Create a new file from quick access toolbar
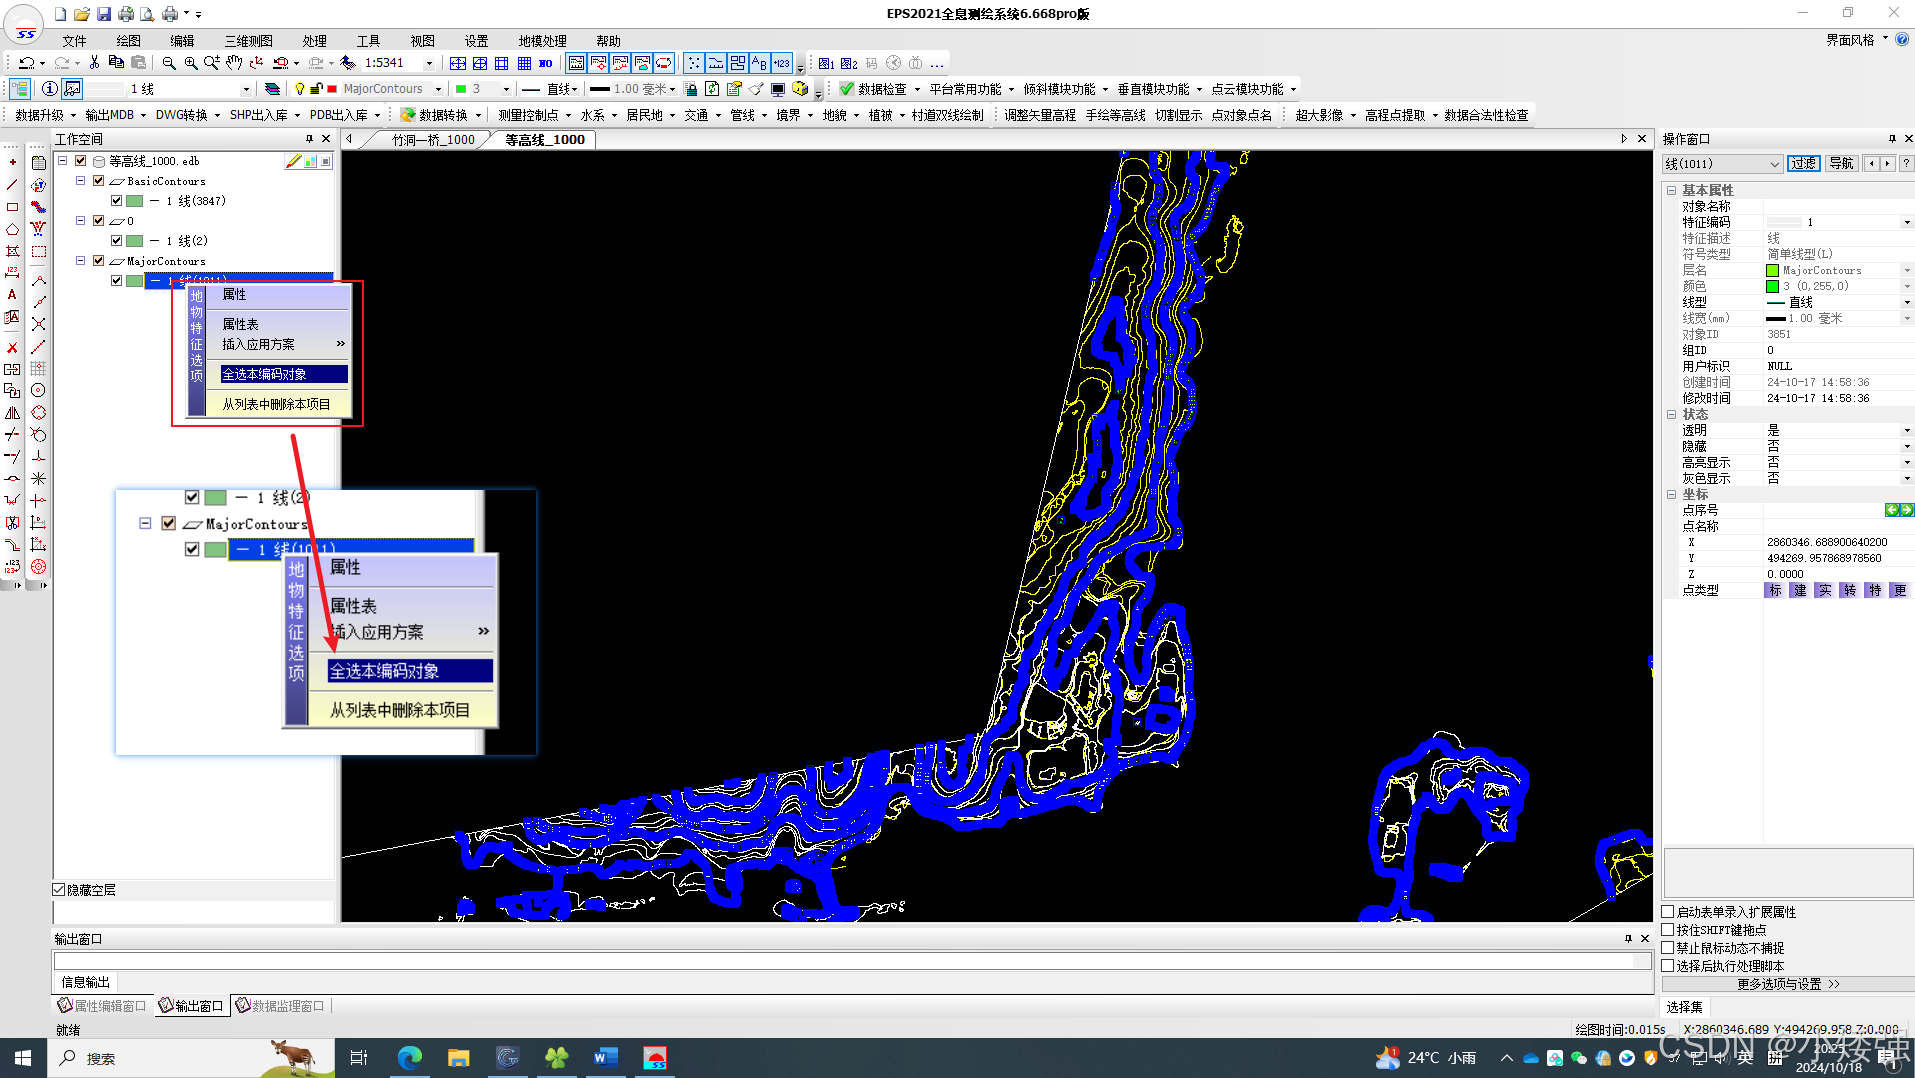The height and width of the screenshot is (1078, 1915). point(60,14)
